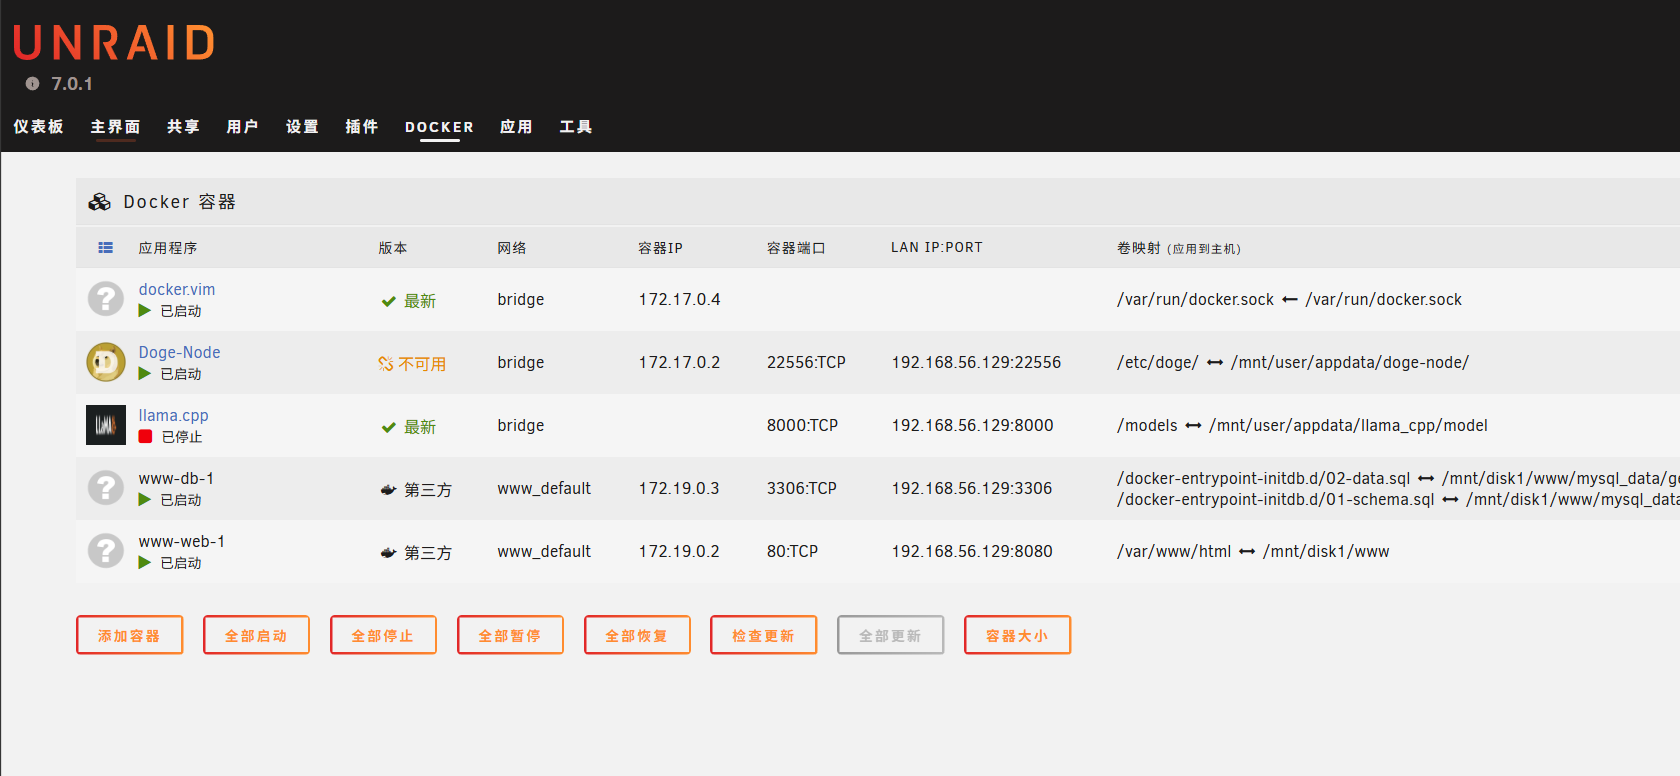
Task: Click the llama.cpp container icon
Action: point(106,425)
